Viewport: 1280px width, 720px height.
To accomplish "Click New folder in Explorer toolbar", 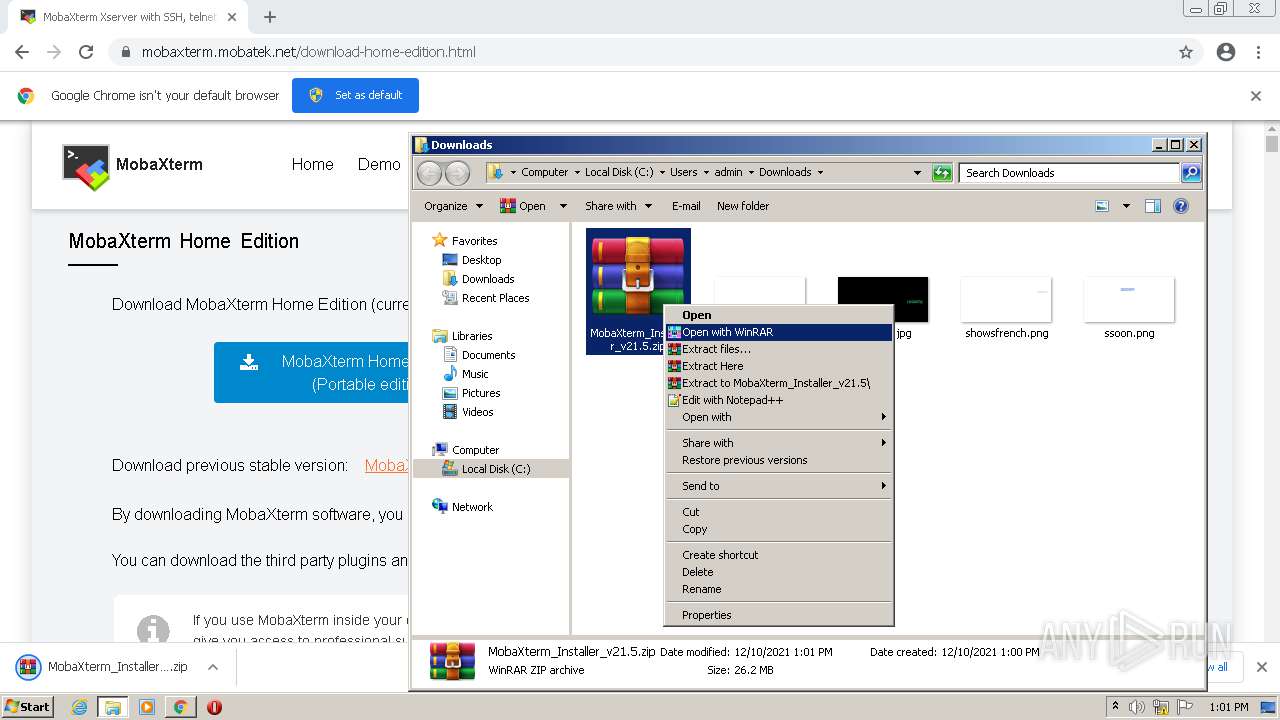I will [x=743, y=206].
